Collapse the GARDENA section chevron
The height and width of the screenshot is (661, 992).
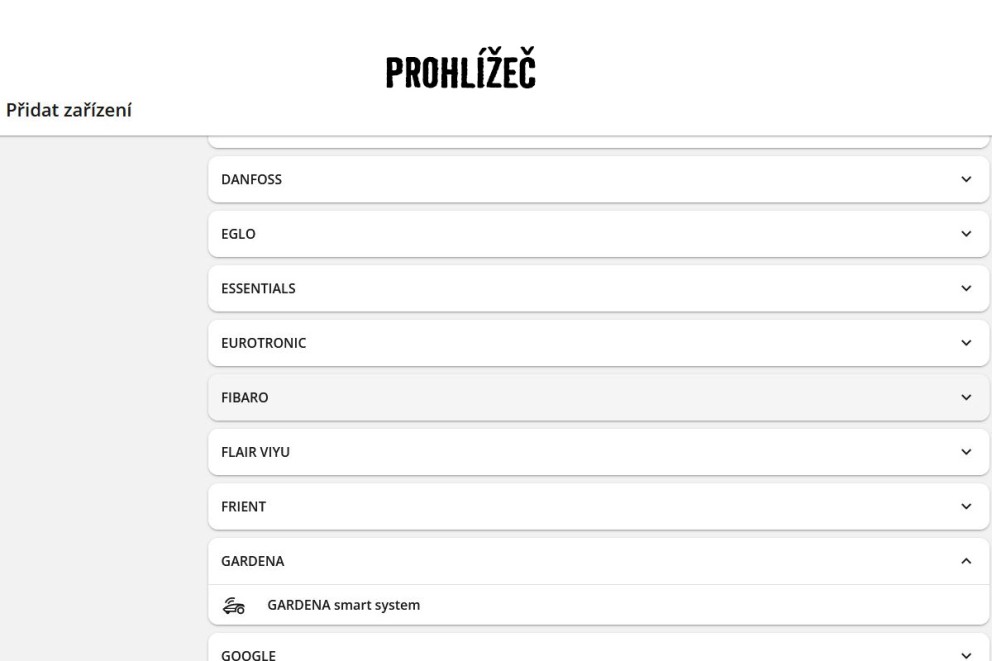point(966,561)
